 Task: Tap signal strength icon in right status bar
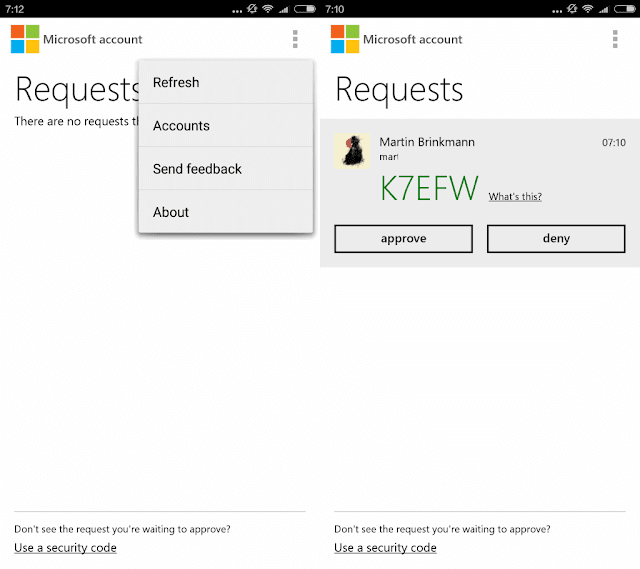tap(604, 9)
